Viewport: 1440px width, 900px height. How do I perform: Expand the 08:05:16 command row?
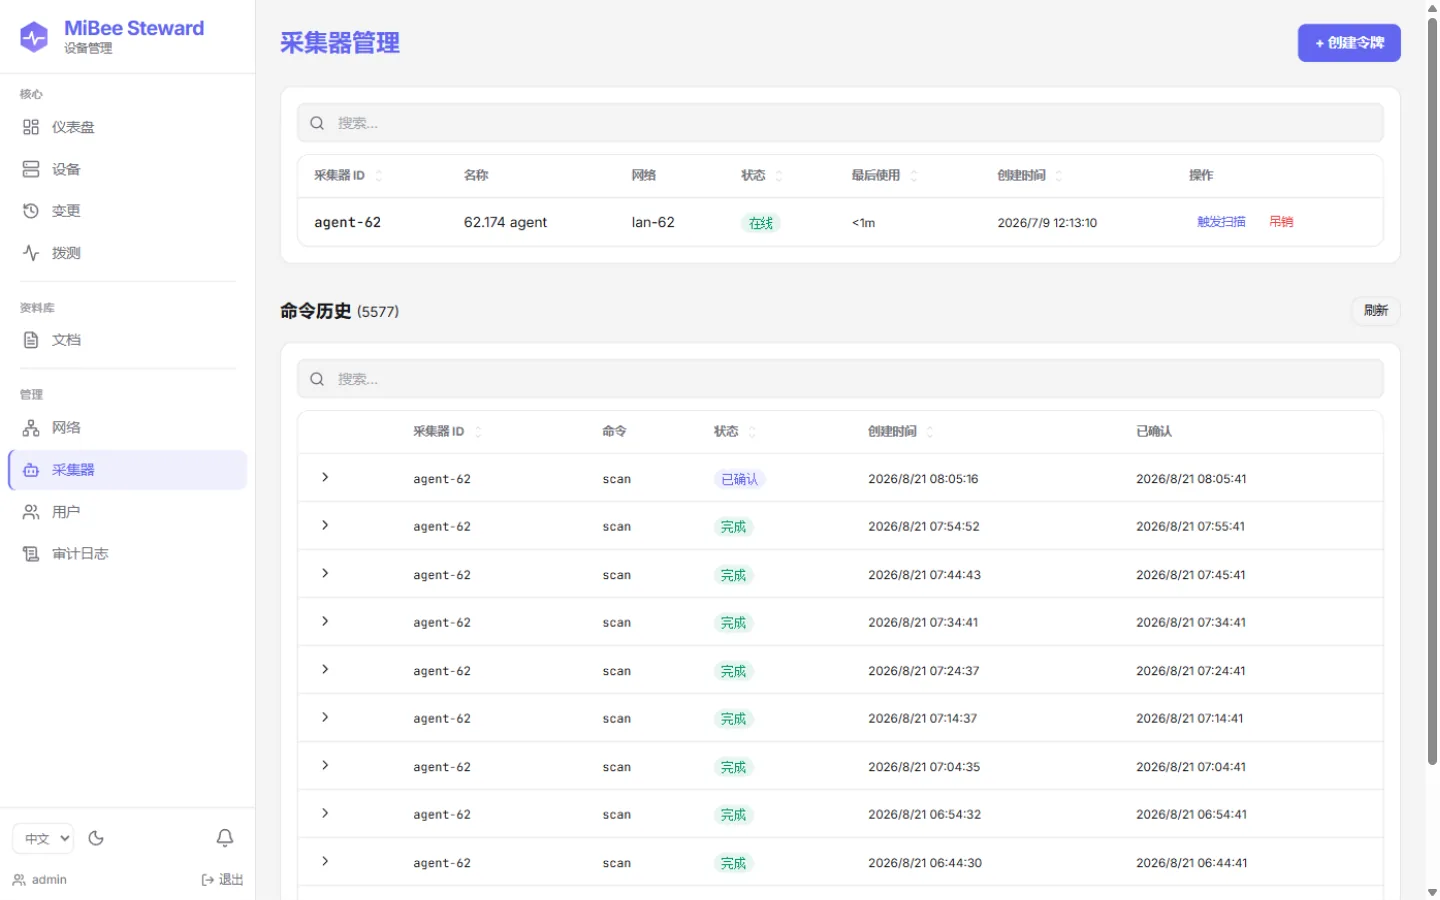325,478
